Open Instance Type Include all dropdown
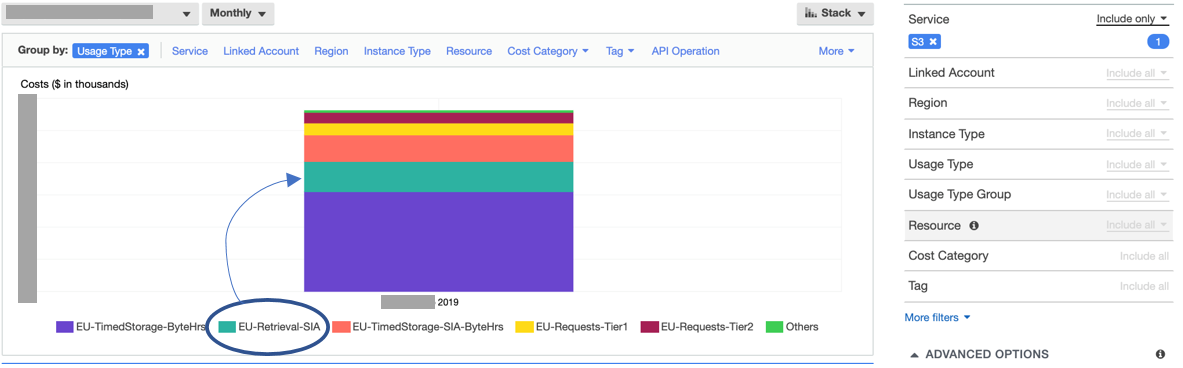 1137,133
